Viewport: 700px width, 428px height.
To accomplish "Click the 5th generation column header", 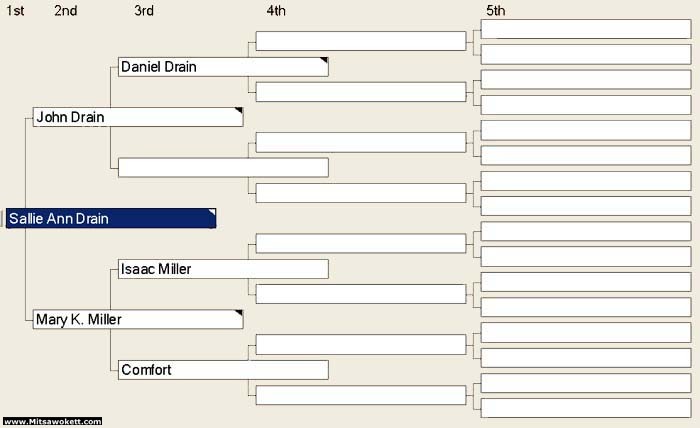I will click(x=496, y=10).
